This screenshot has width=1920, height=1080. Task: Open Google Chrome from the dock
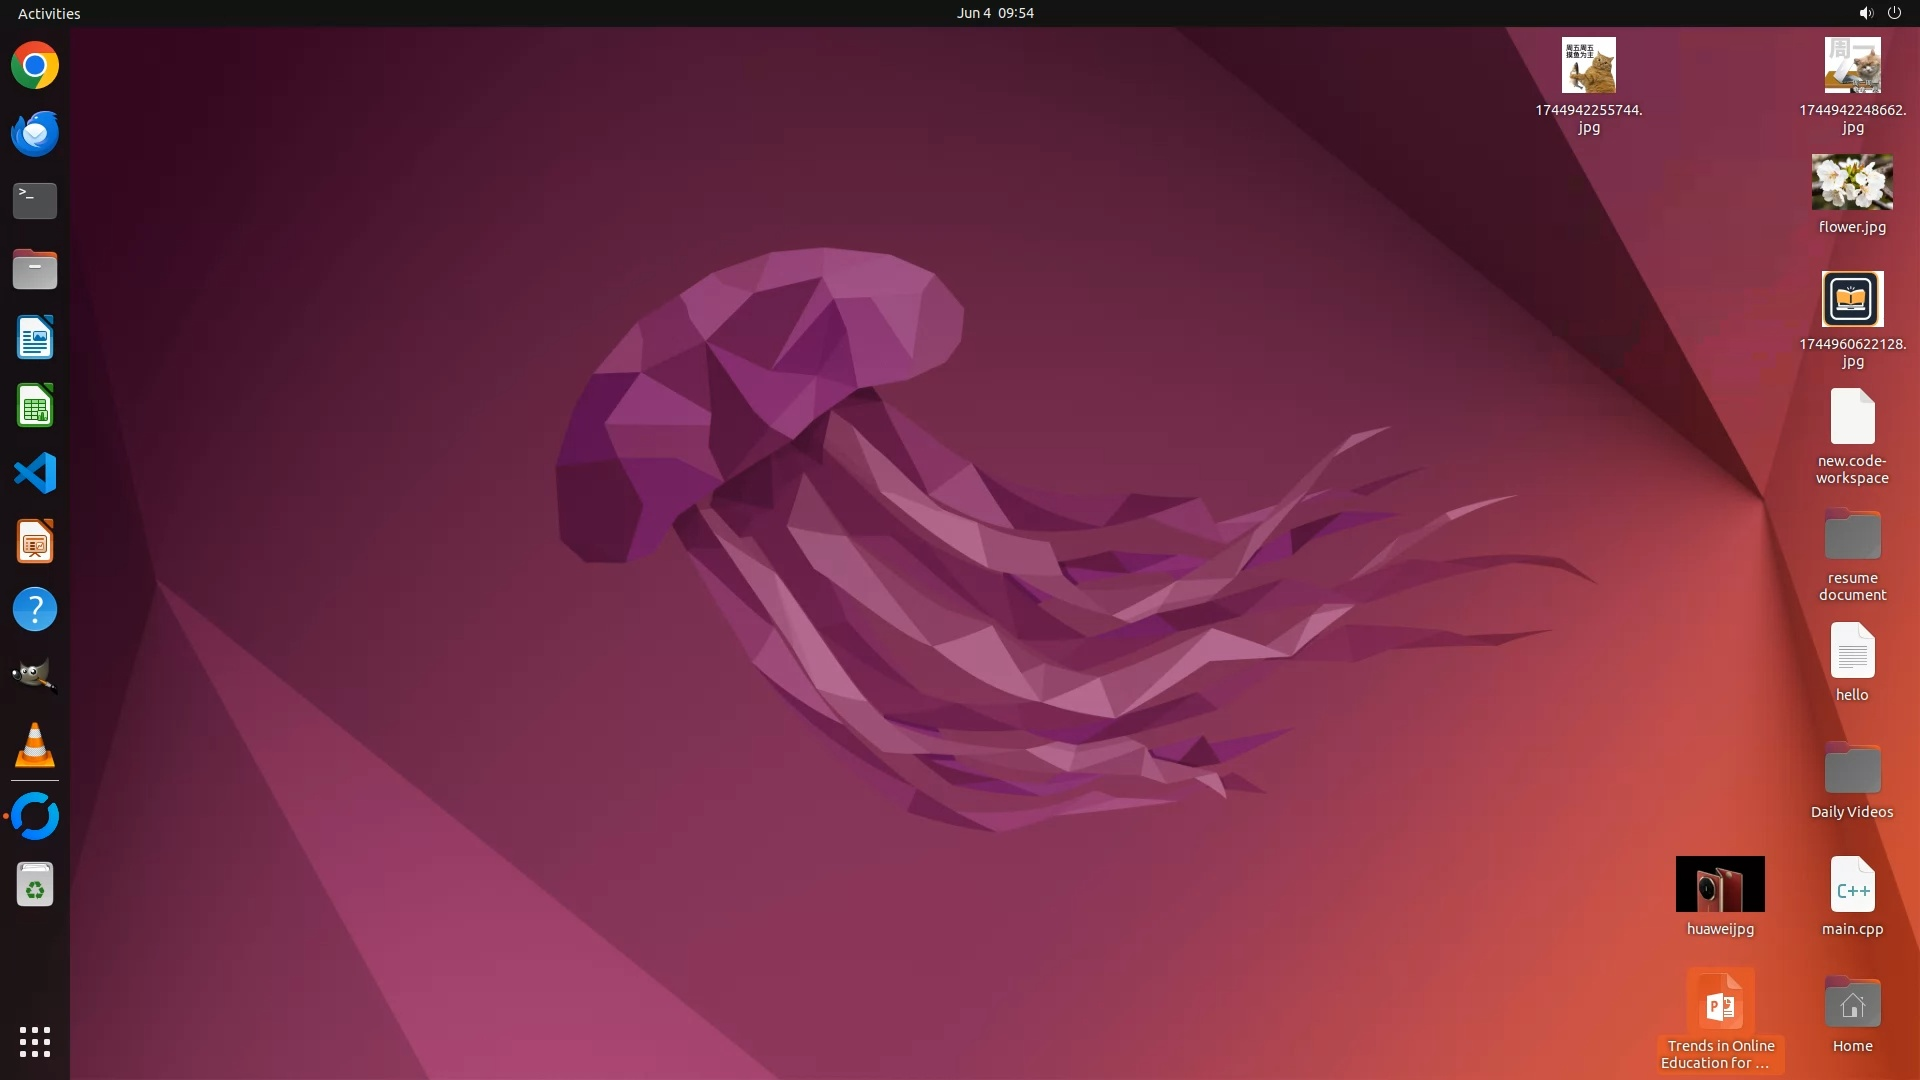tap(35, 66)
